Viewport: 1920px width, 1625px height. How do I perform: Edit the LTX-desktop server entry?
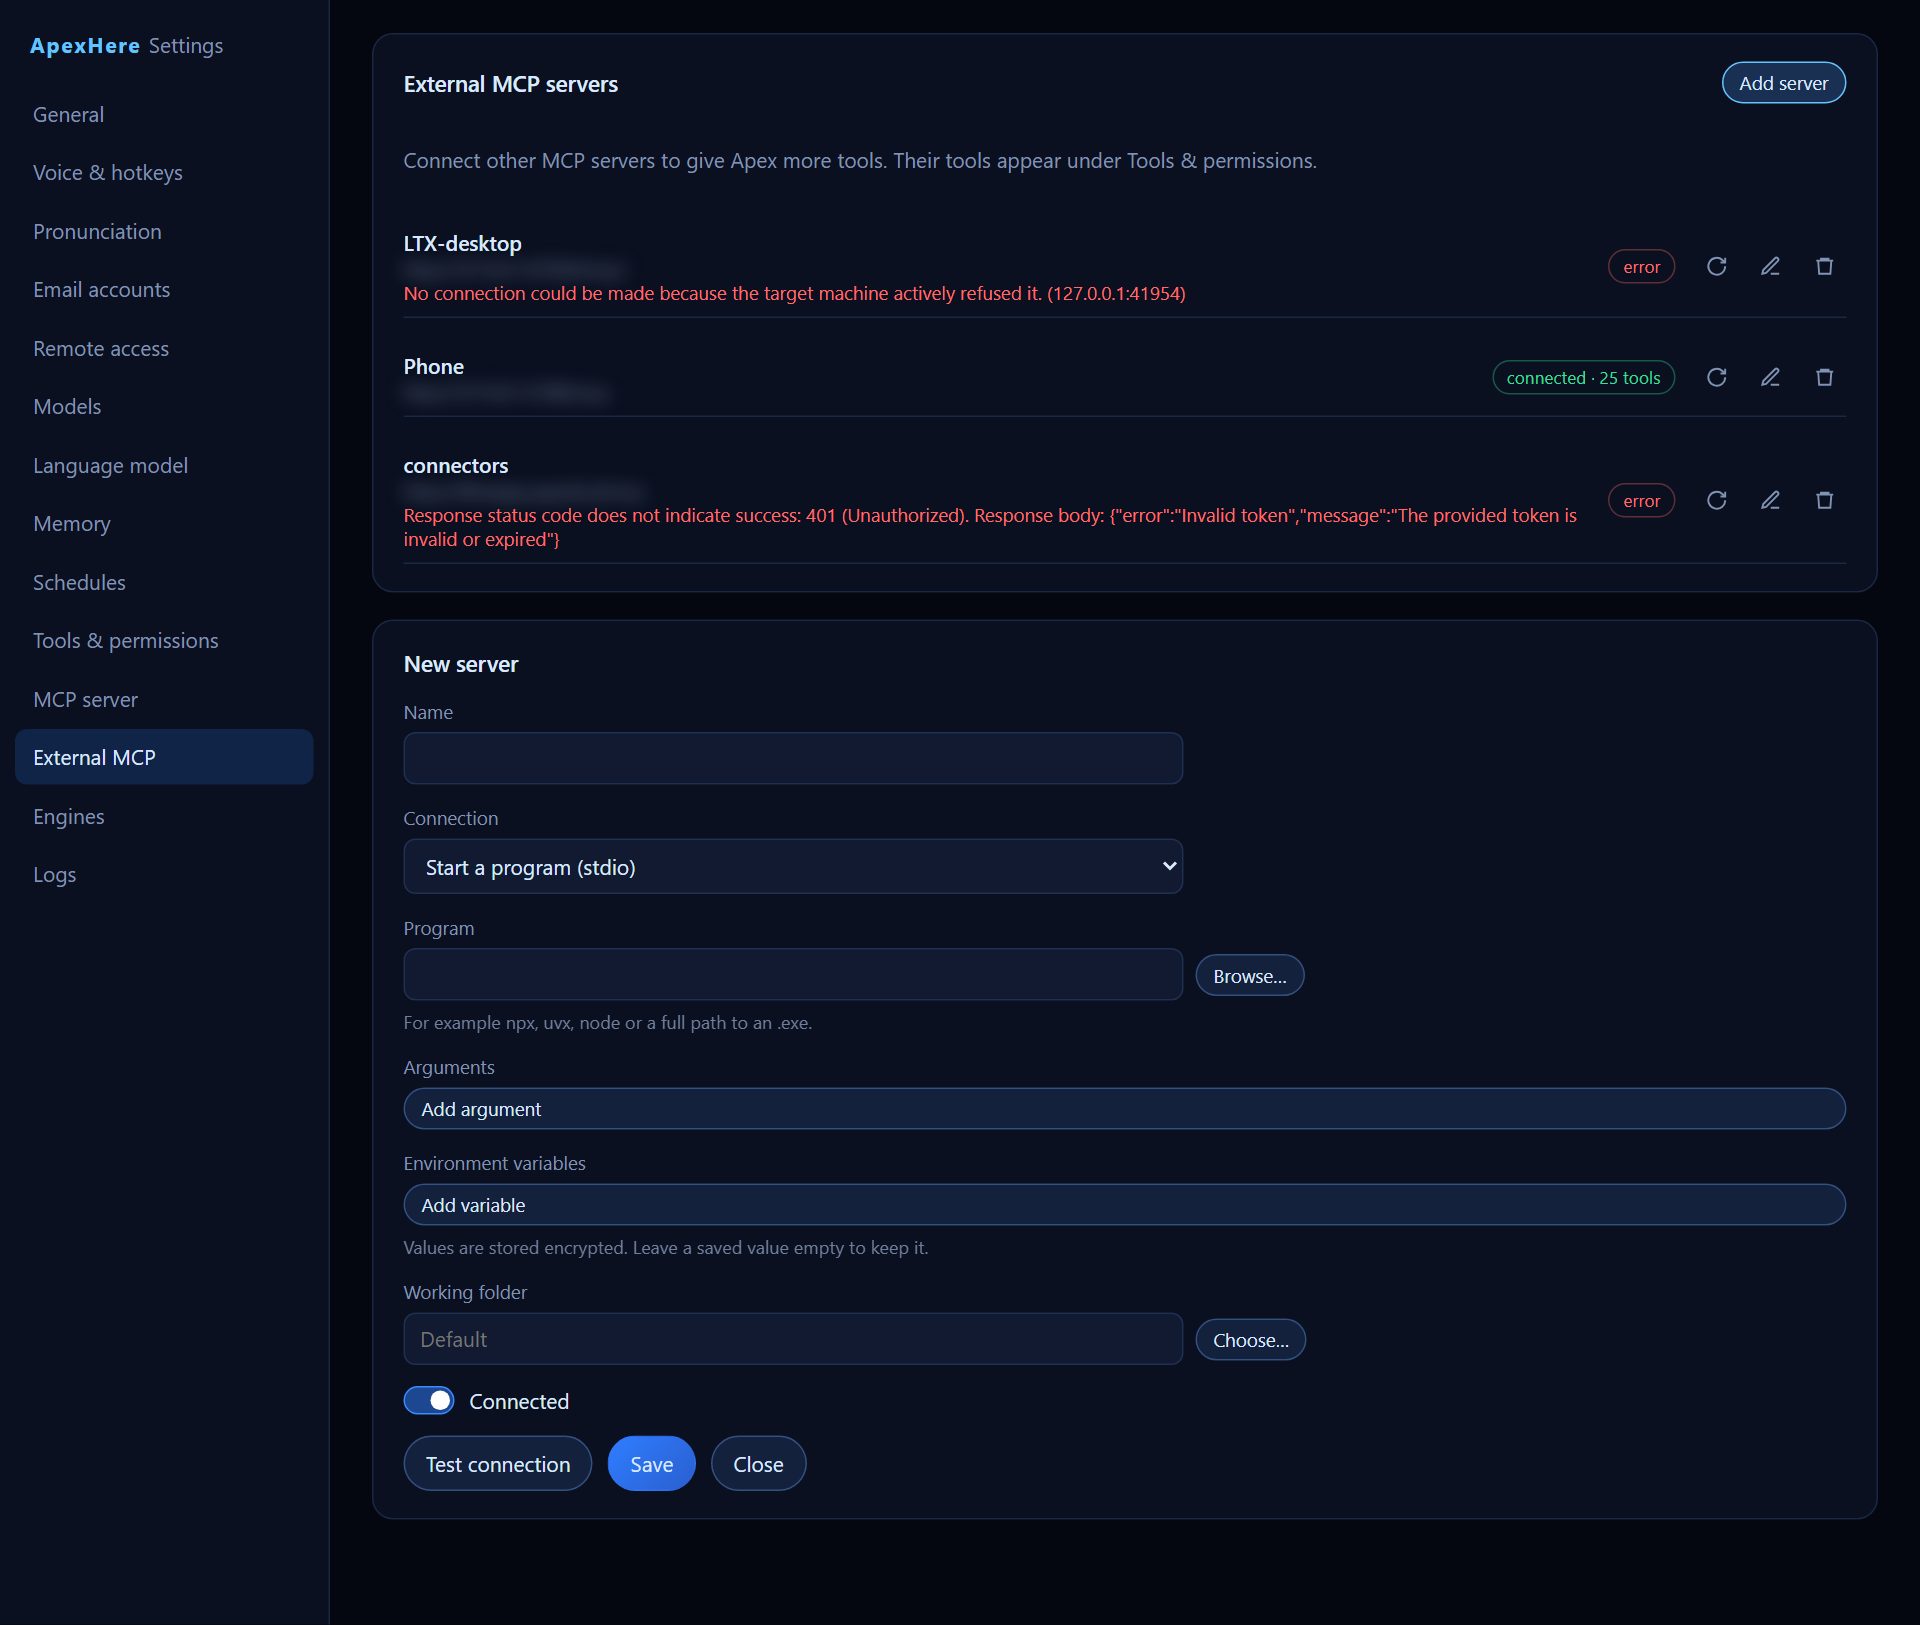click(1770, 266)
